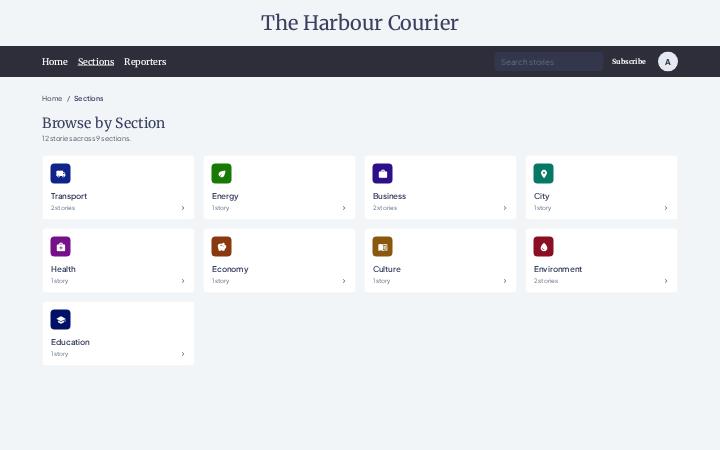Open Health section via its chevron arrow
720x450 pixels.
(183, 281)
